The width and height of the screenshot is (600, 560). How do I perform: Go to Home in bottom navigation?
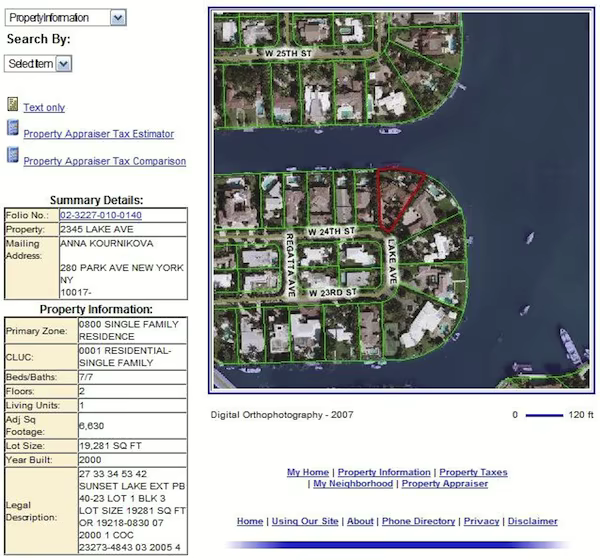250,521
